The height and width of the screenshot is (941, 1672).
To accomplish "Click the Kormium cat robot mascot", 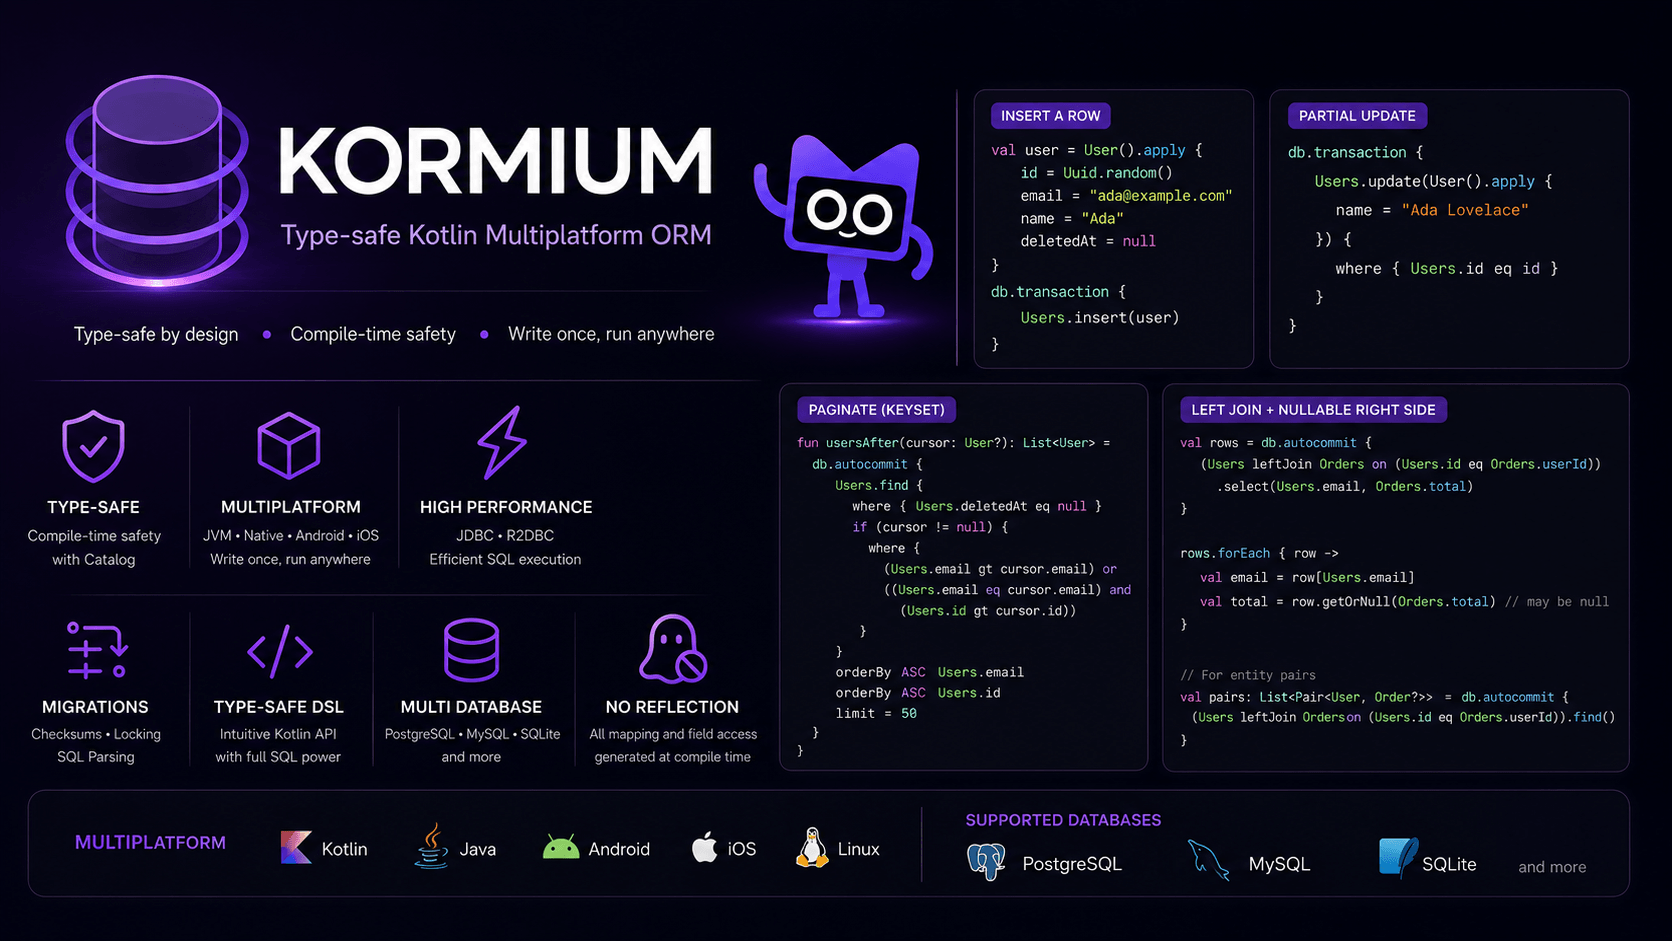I will [x=846, y=226].
